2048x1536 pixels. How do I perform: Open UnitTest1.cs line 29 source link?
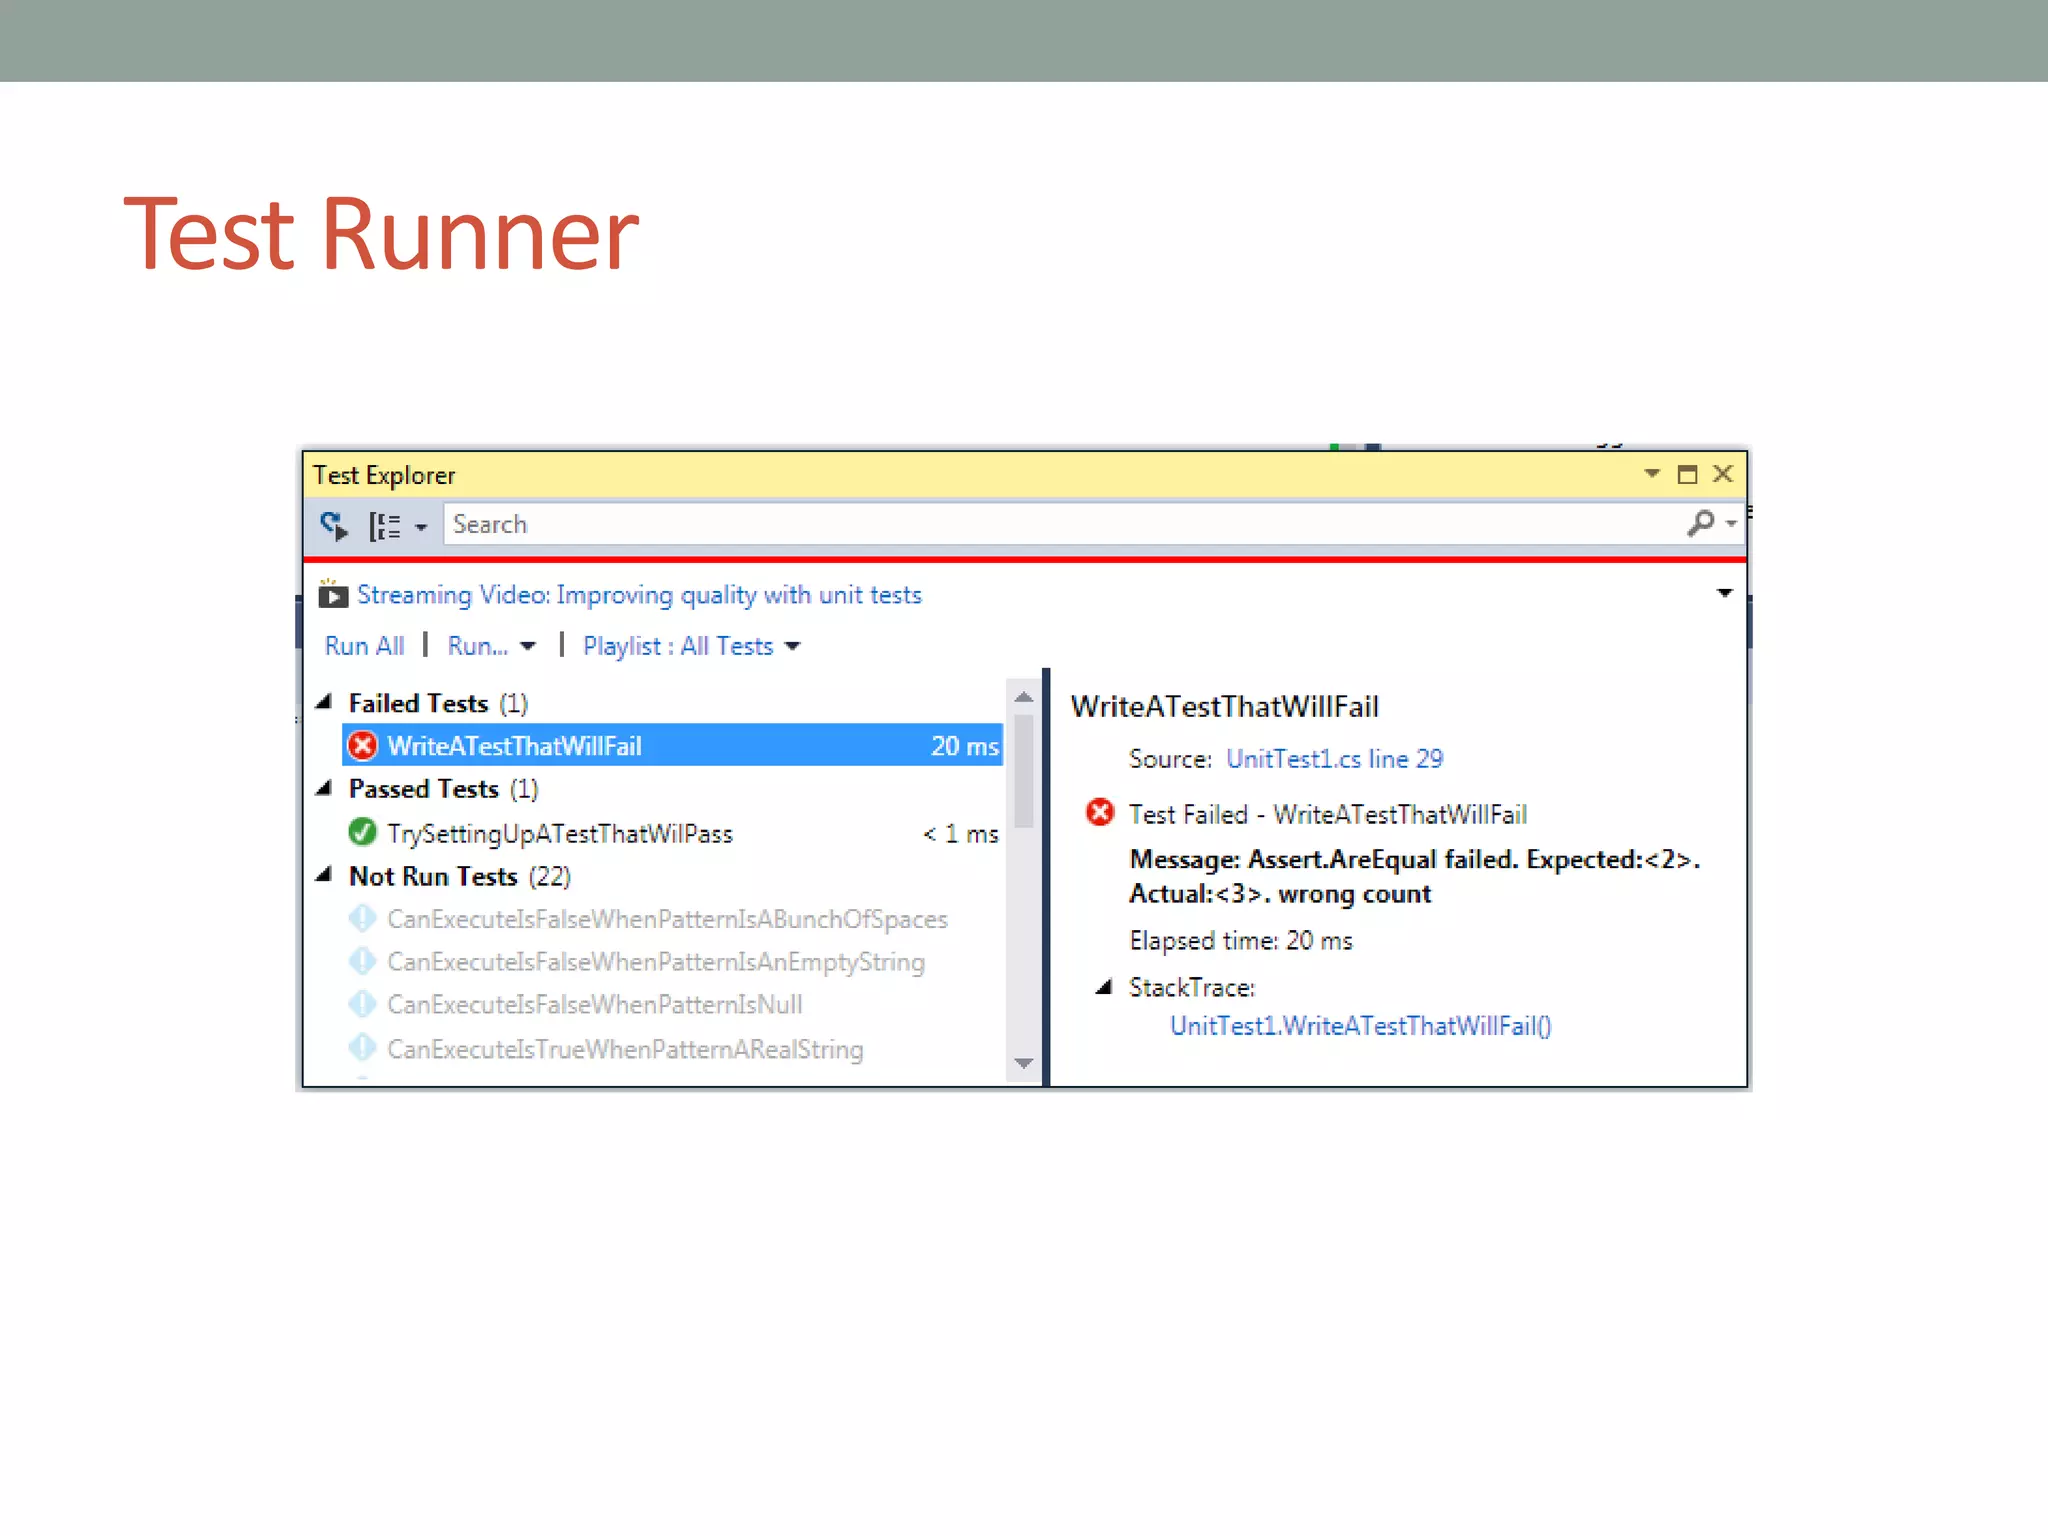pos(1335,759)
